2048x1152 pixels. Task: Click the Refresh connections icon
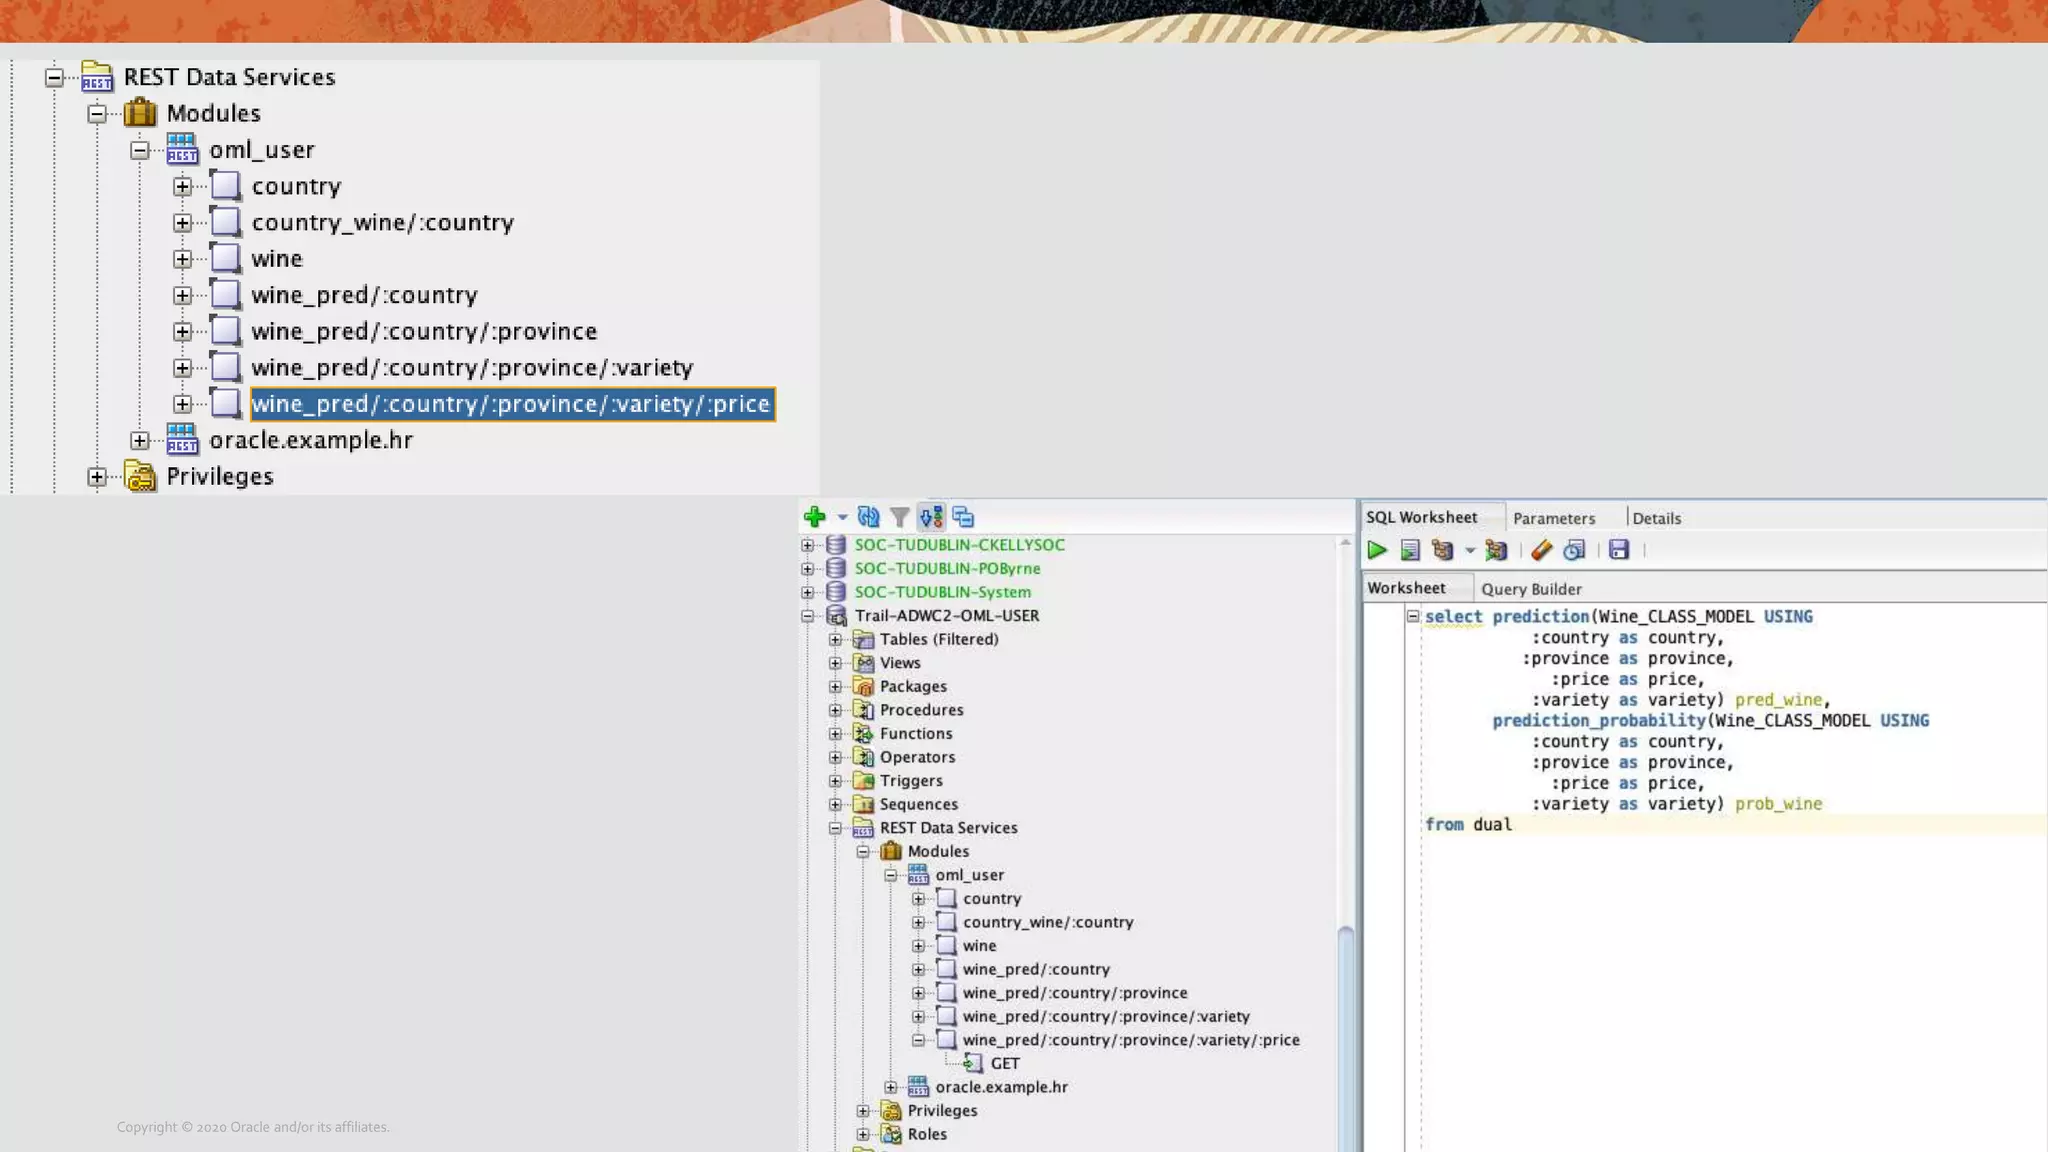pos(868,517)
